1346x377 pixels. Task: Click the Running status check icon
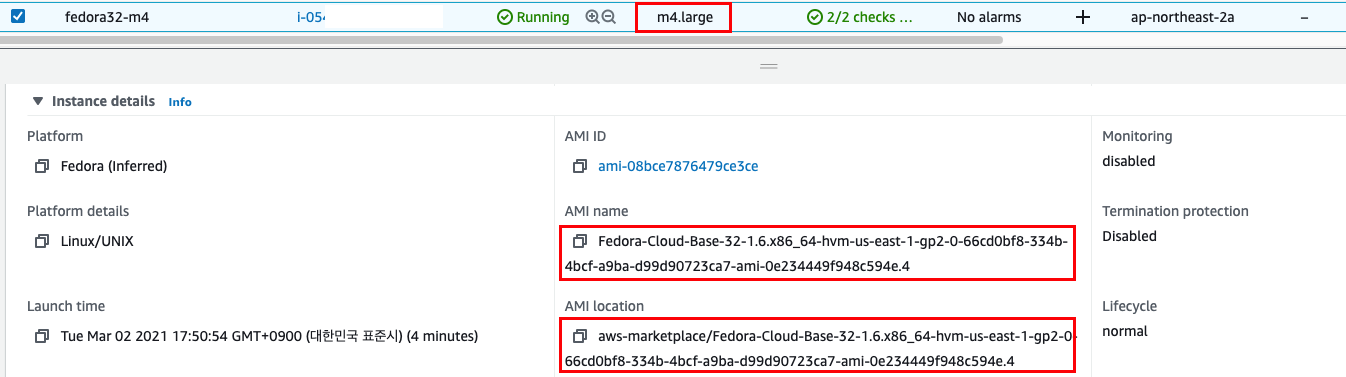point(504,17)
